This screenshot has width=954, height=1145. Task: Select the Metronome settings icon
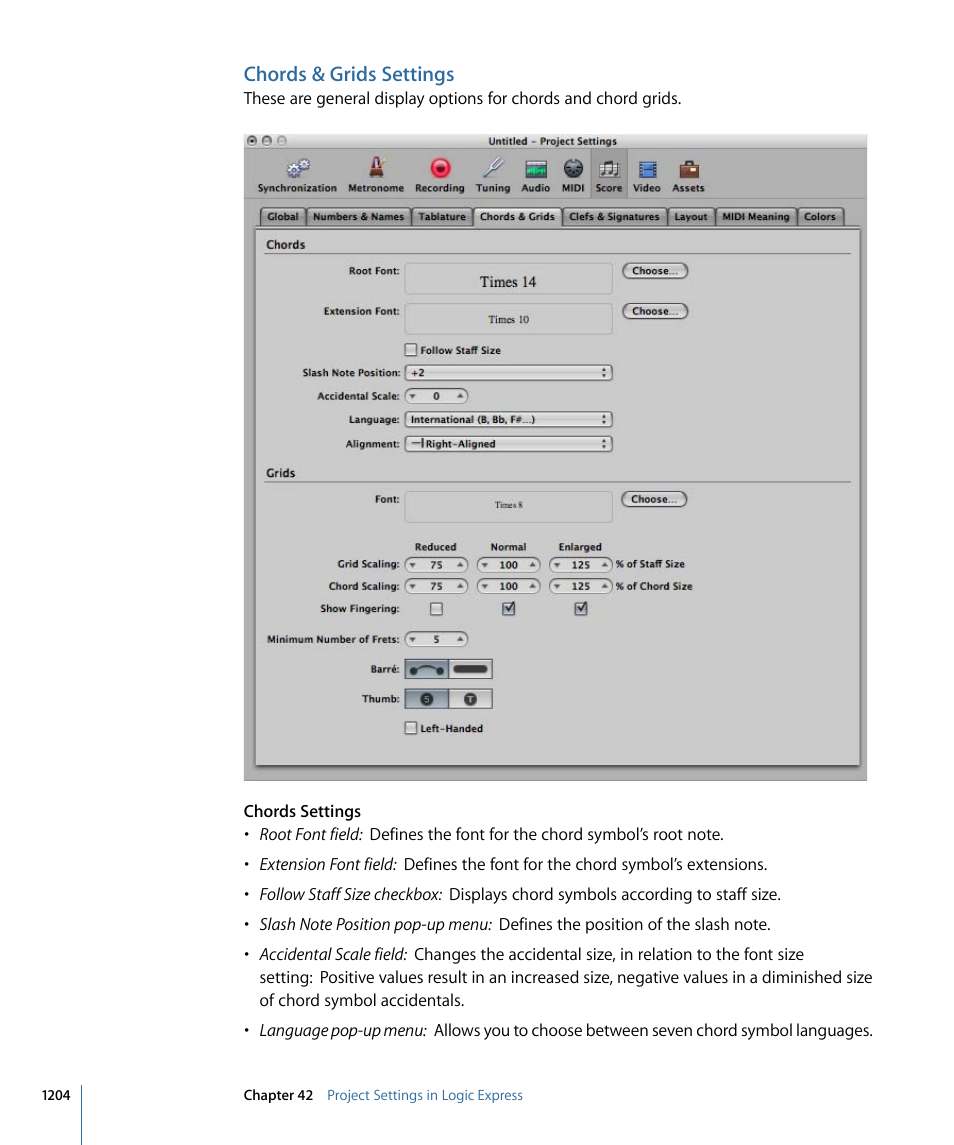coord(376,170)
